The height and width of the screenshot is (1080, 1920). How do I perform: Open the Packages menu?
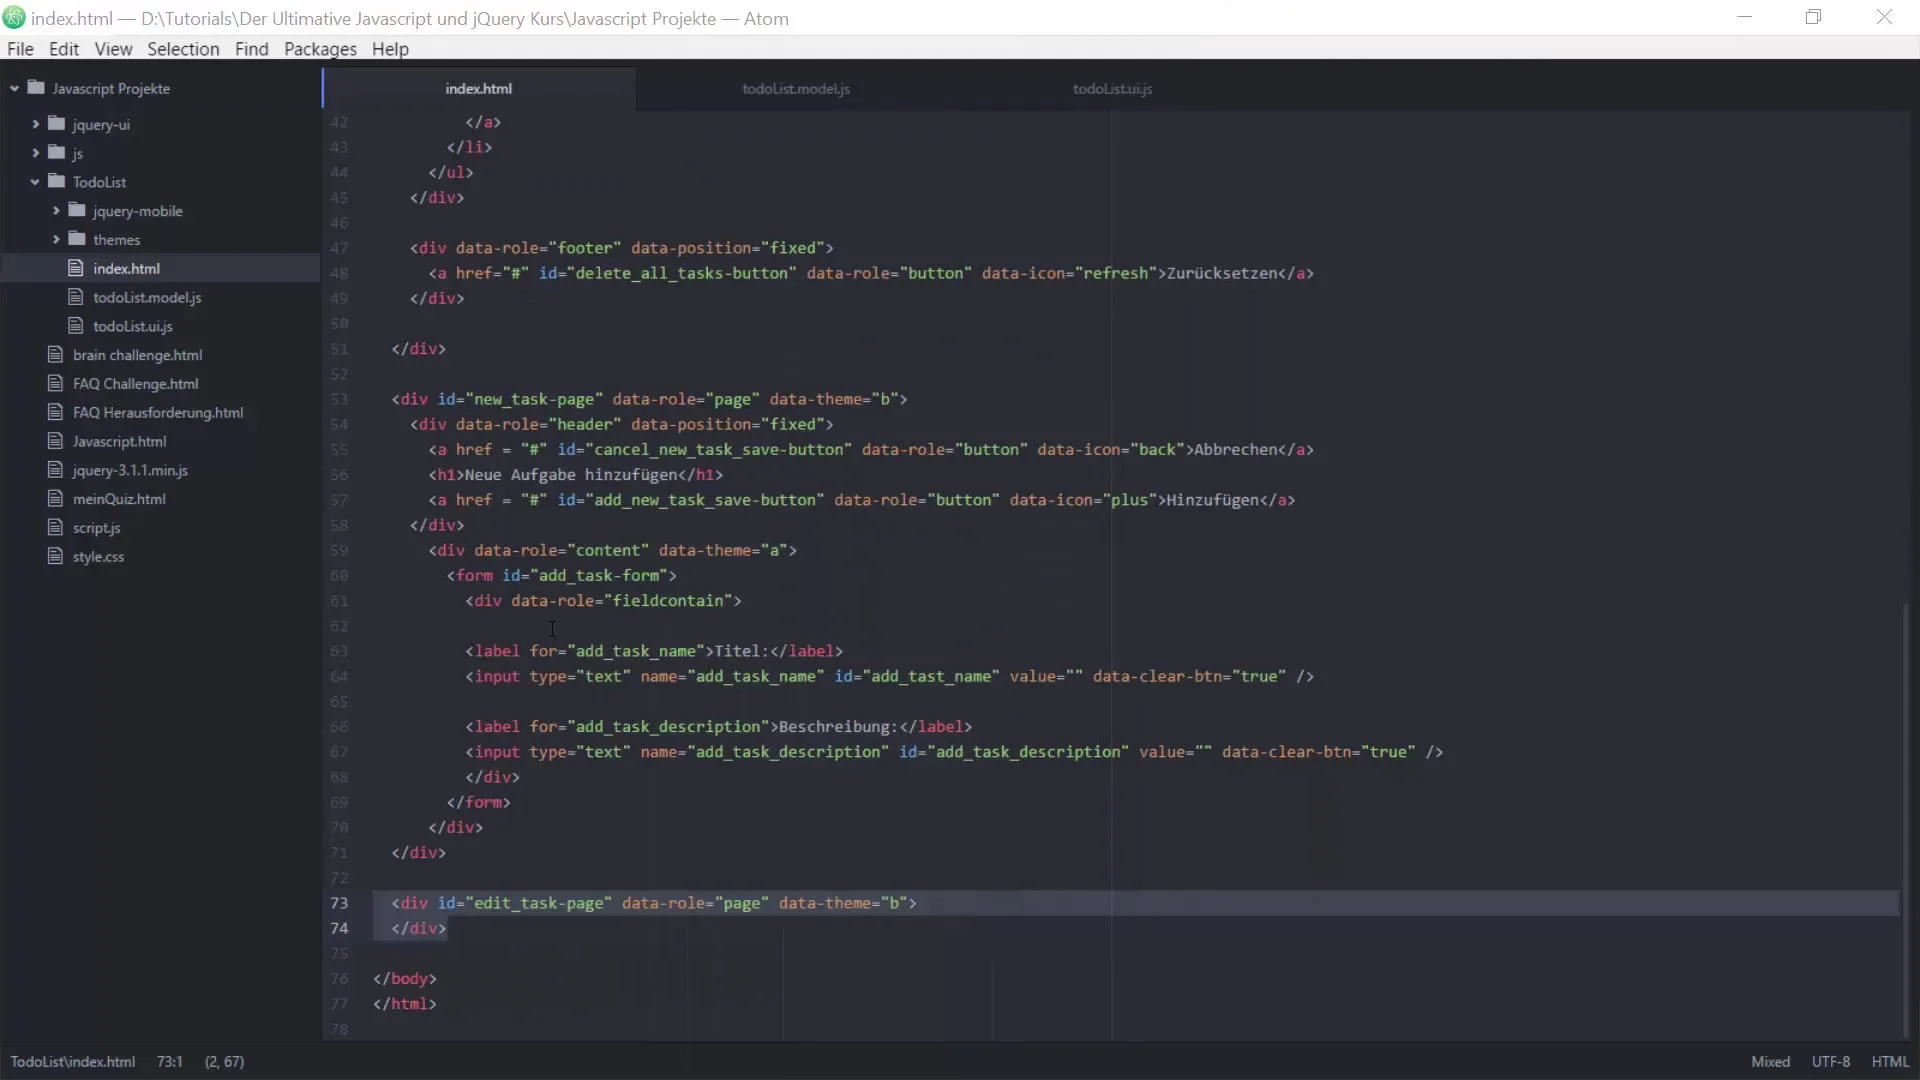click(x=320, y=49)
